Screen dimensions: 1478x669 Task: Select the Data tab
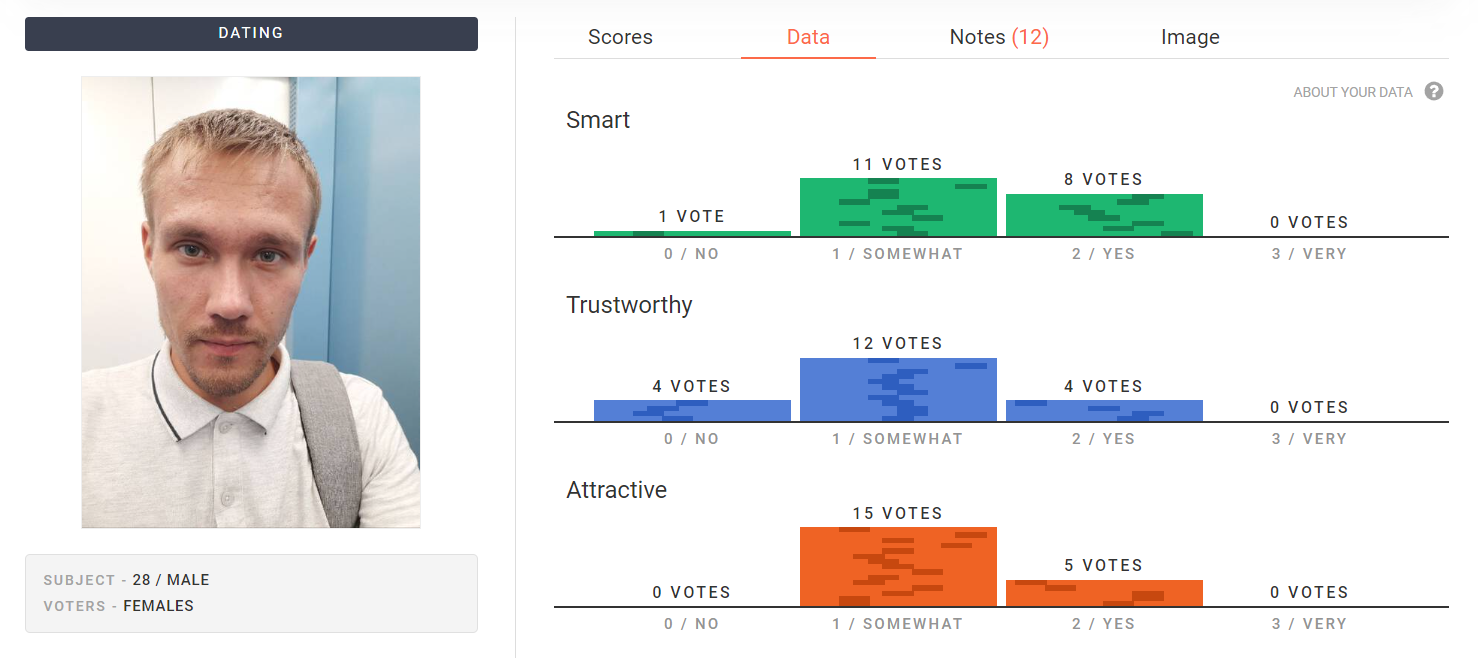click(808, 38)
